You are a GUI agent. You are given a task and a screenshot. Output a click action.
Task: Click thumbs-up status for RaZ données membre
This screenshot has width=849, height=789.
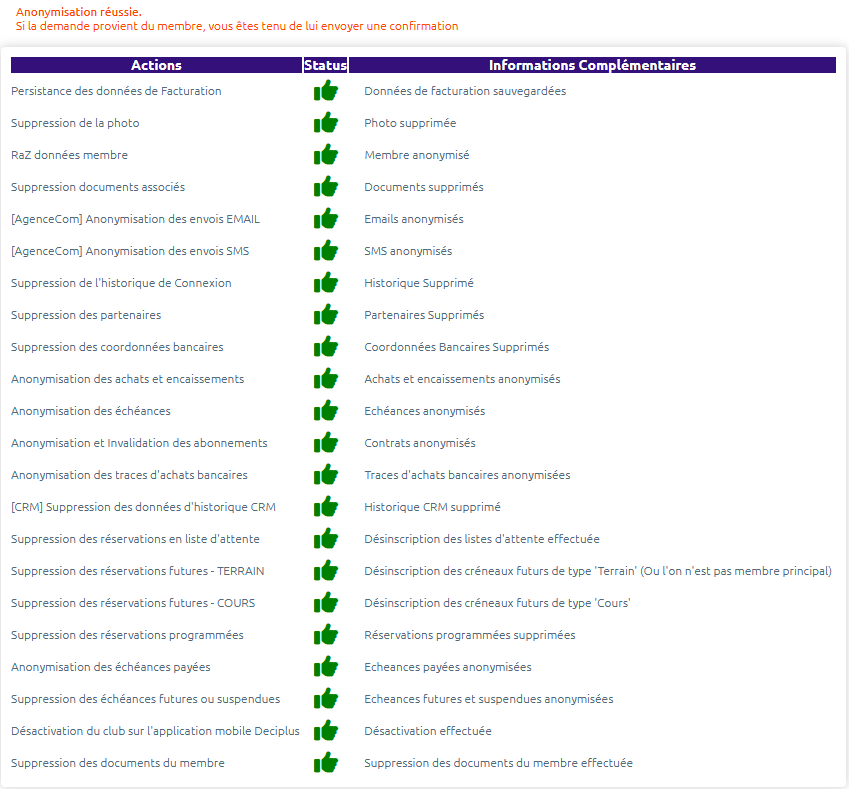325,155
